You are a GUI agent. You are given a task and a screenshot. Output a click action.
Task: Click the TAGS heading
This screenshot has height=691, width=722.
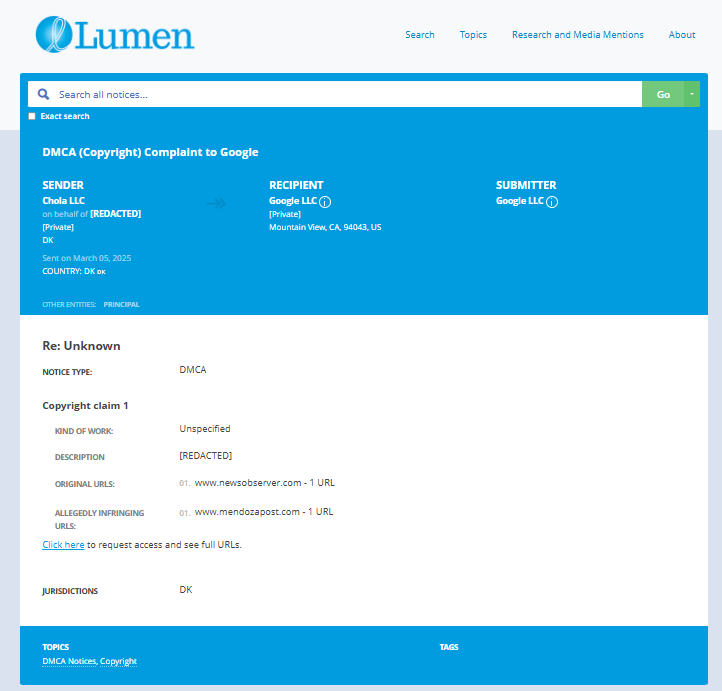[x=448, y=647]
